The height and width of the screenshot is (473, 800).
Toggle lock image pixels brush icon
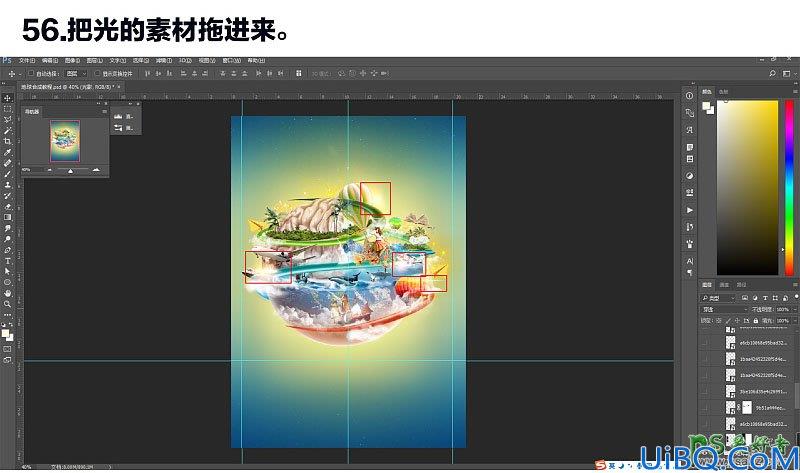point(728,320)
